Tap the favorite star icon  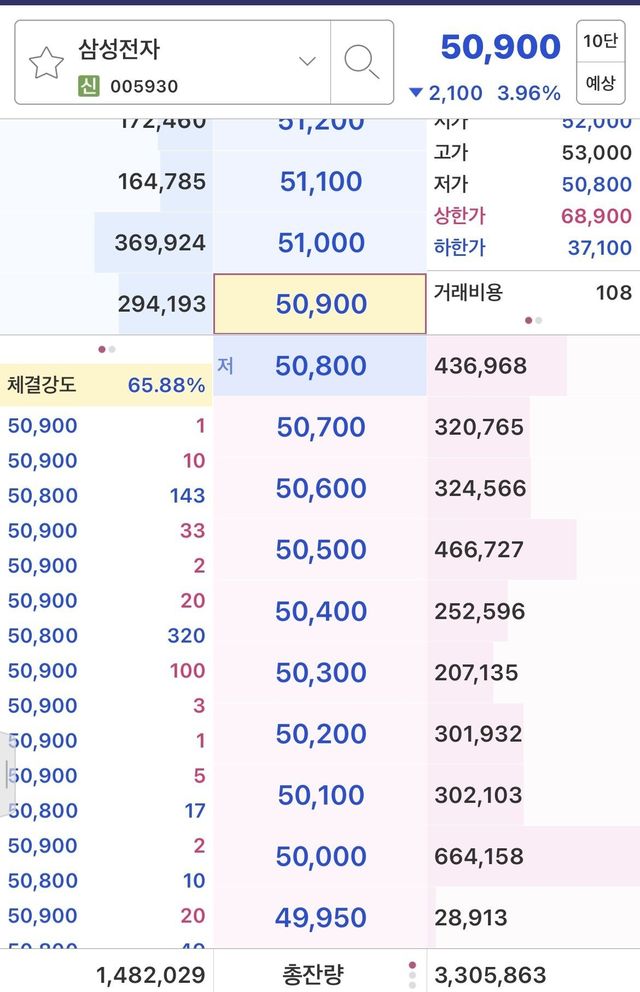pyautogui.click(x=46, y=63)
